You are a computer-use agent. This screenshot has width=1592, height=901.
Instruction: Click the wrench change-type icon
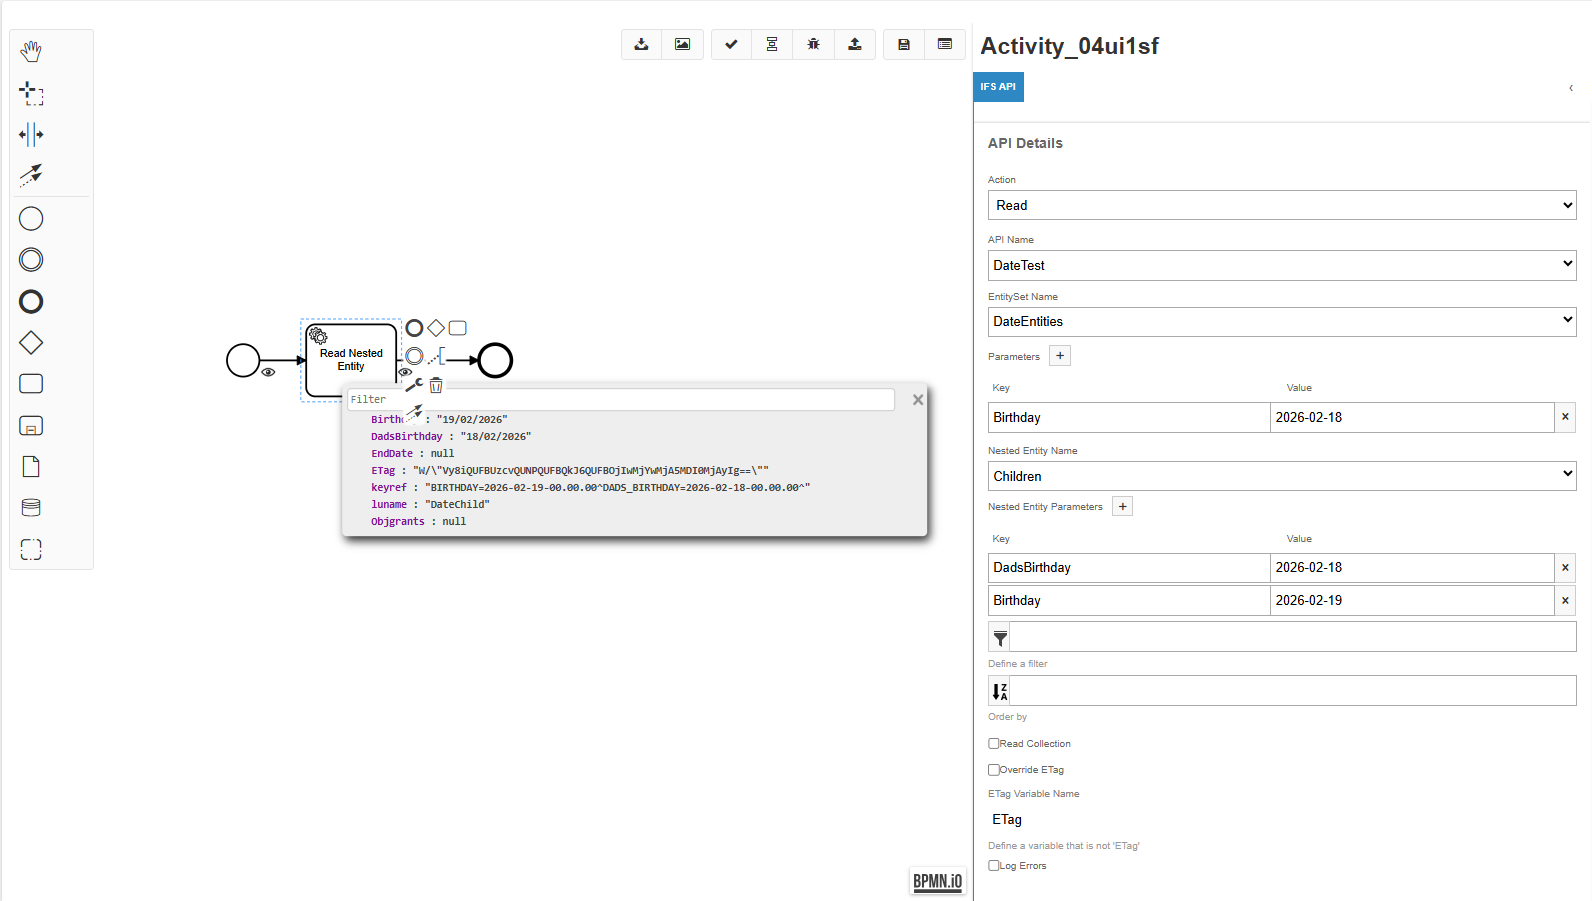pos(414,385)
